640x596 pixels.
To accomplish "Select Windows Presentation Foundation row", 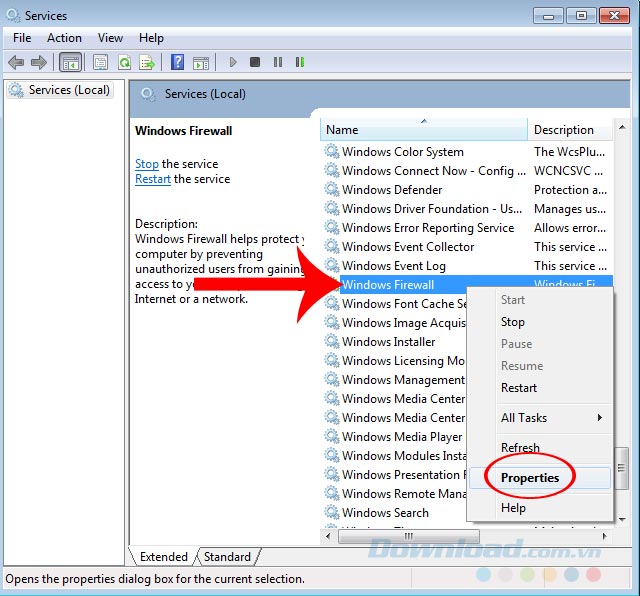I will pyautogui.click(x=395, y=474).
